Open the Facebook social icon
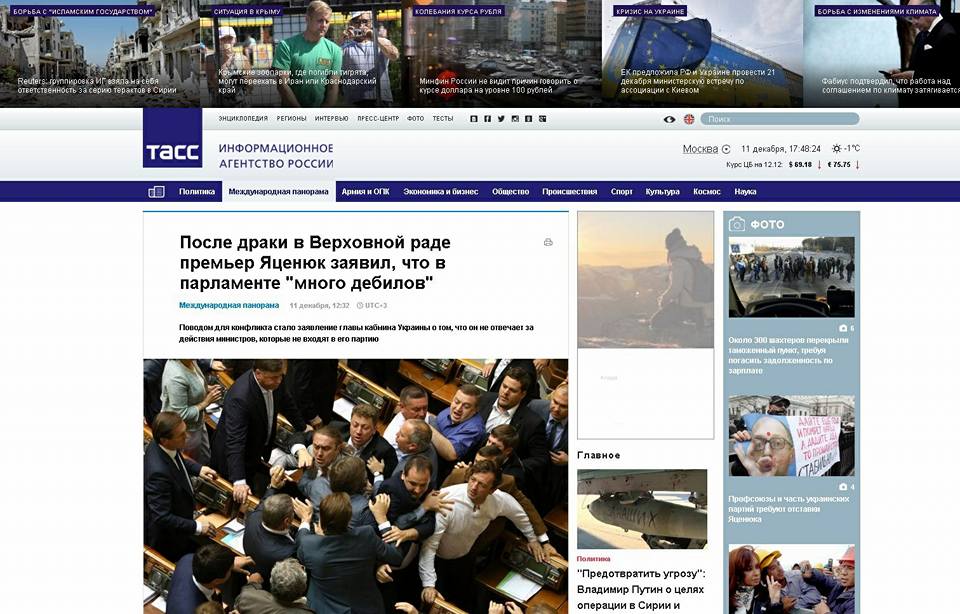The image size is (960, 614). (487, 119)
